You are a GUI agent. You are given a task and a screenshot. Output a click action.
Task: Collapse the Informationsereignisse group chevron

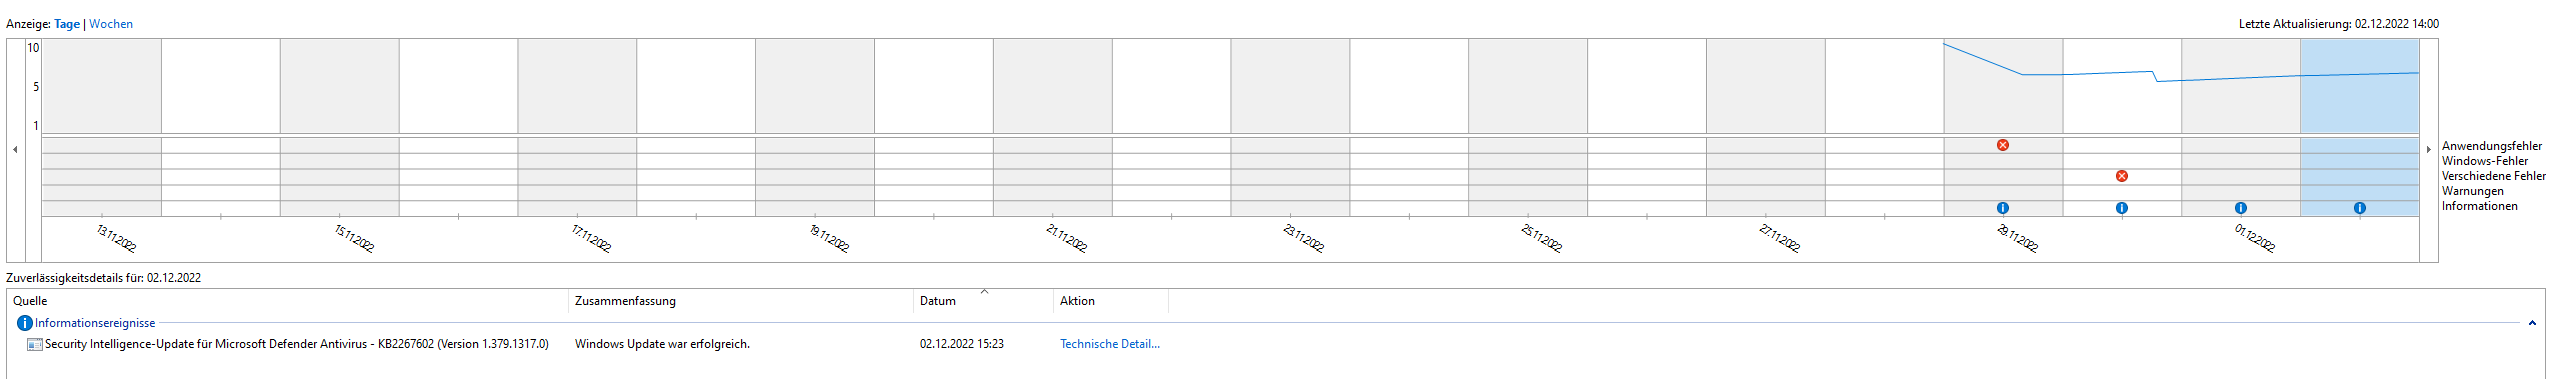[x=2532, y=323]
